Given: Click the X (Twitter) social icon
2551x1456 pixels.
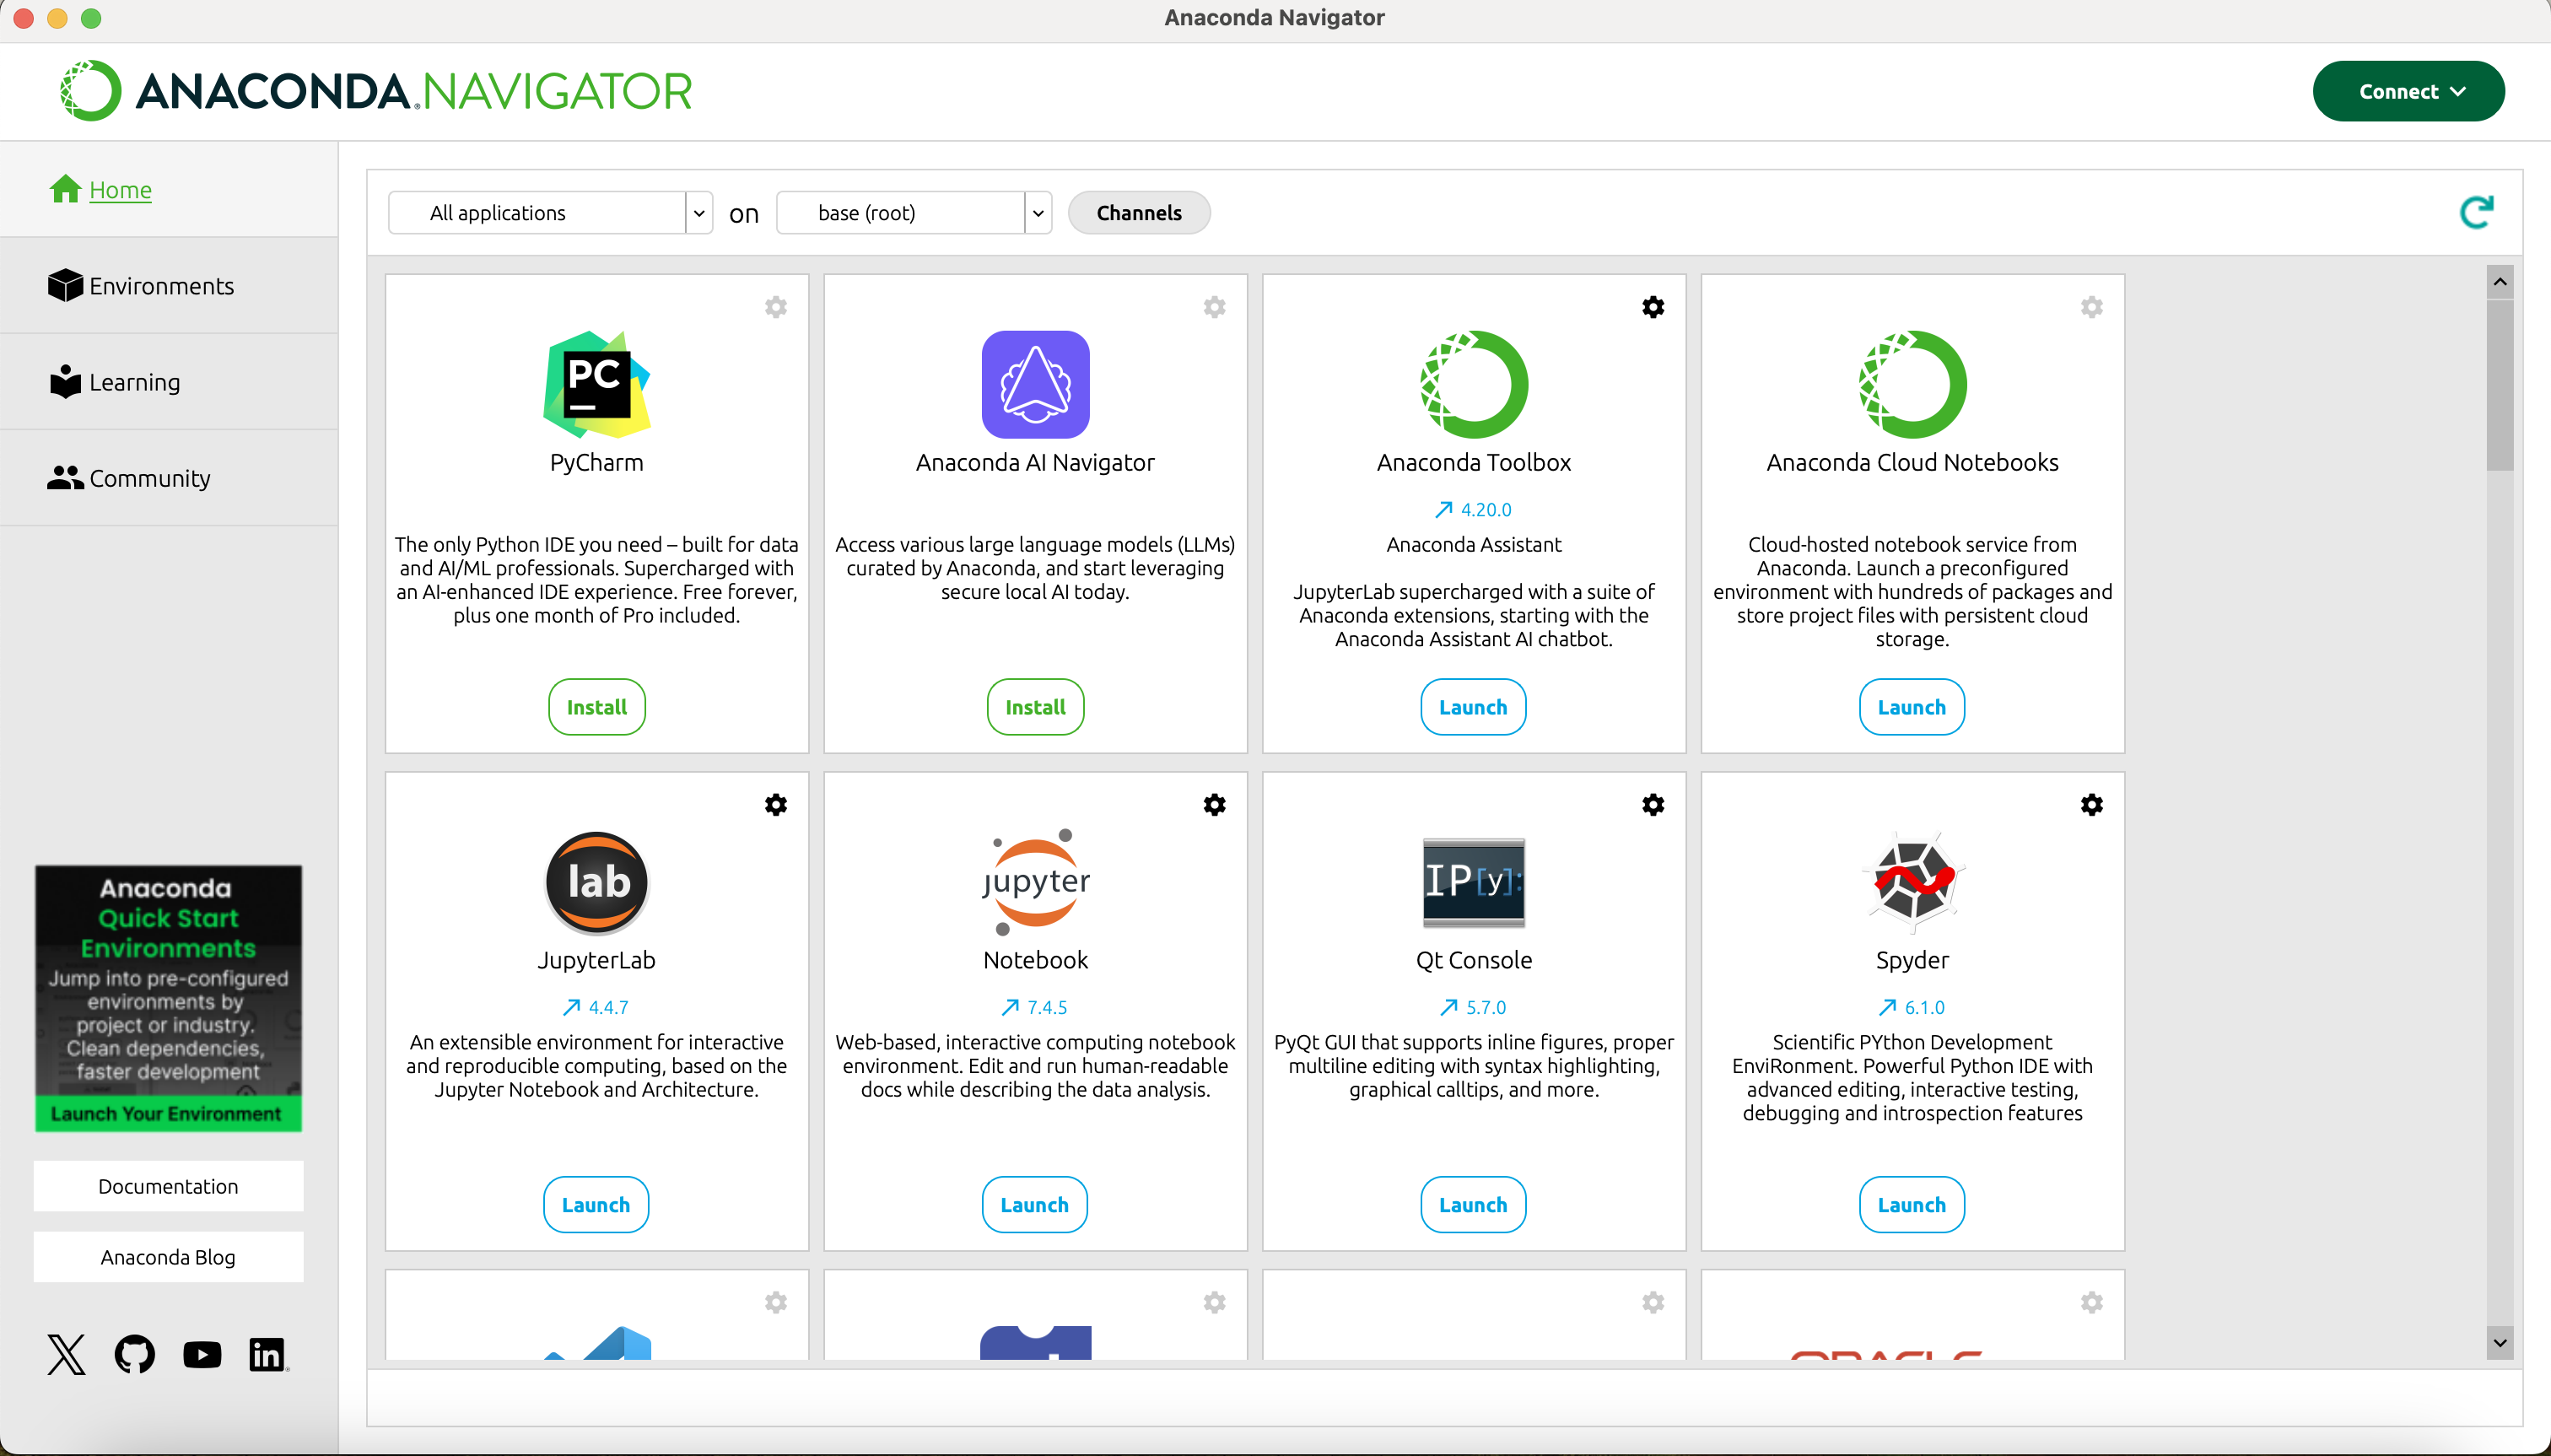Looking at the screenshot, I should tap(66, 1355).
